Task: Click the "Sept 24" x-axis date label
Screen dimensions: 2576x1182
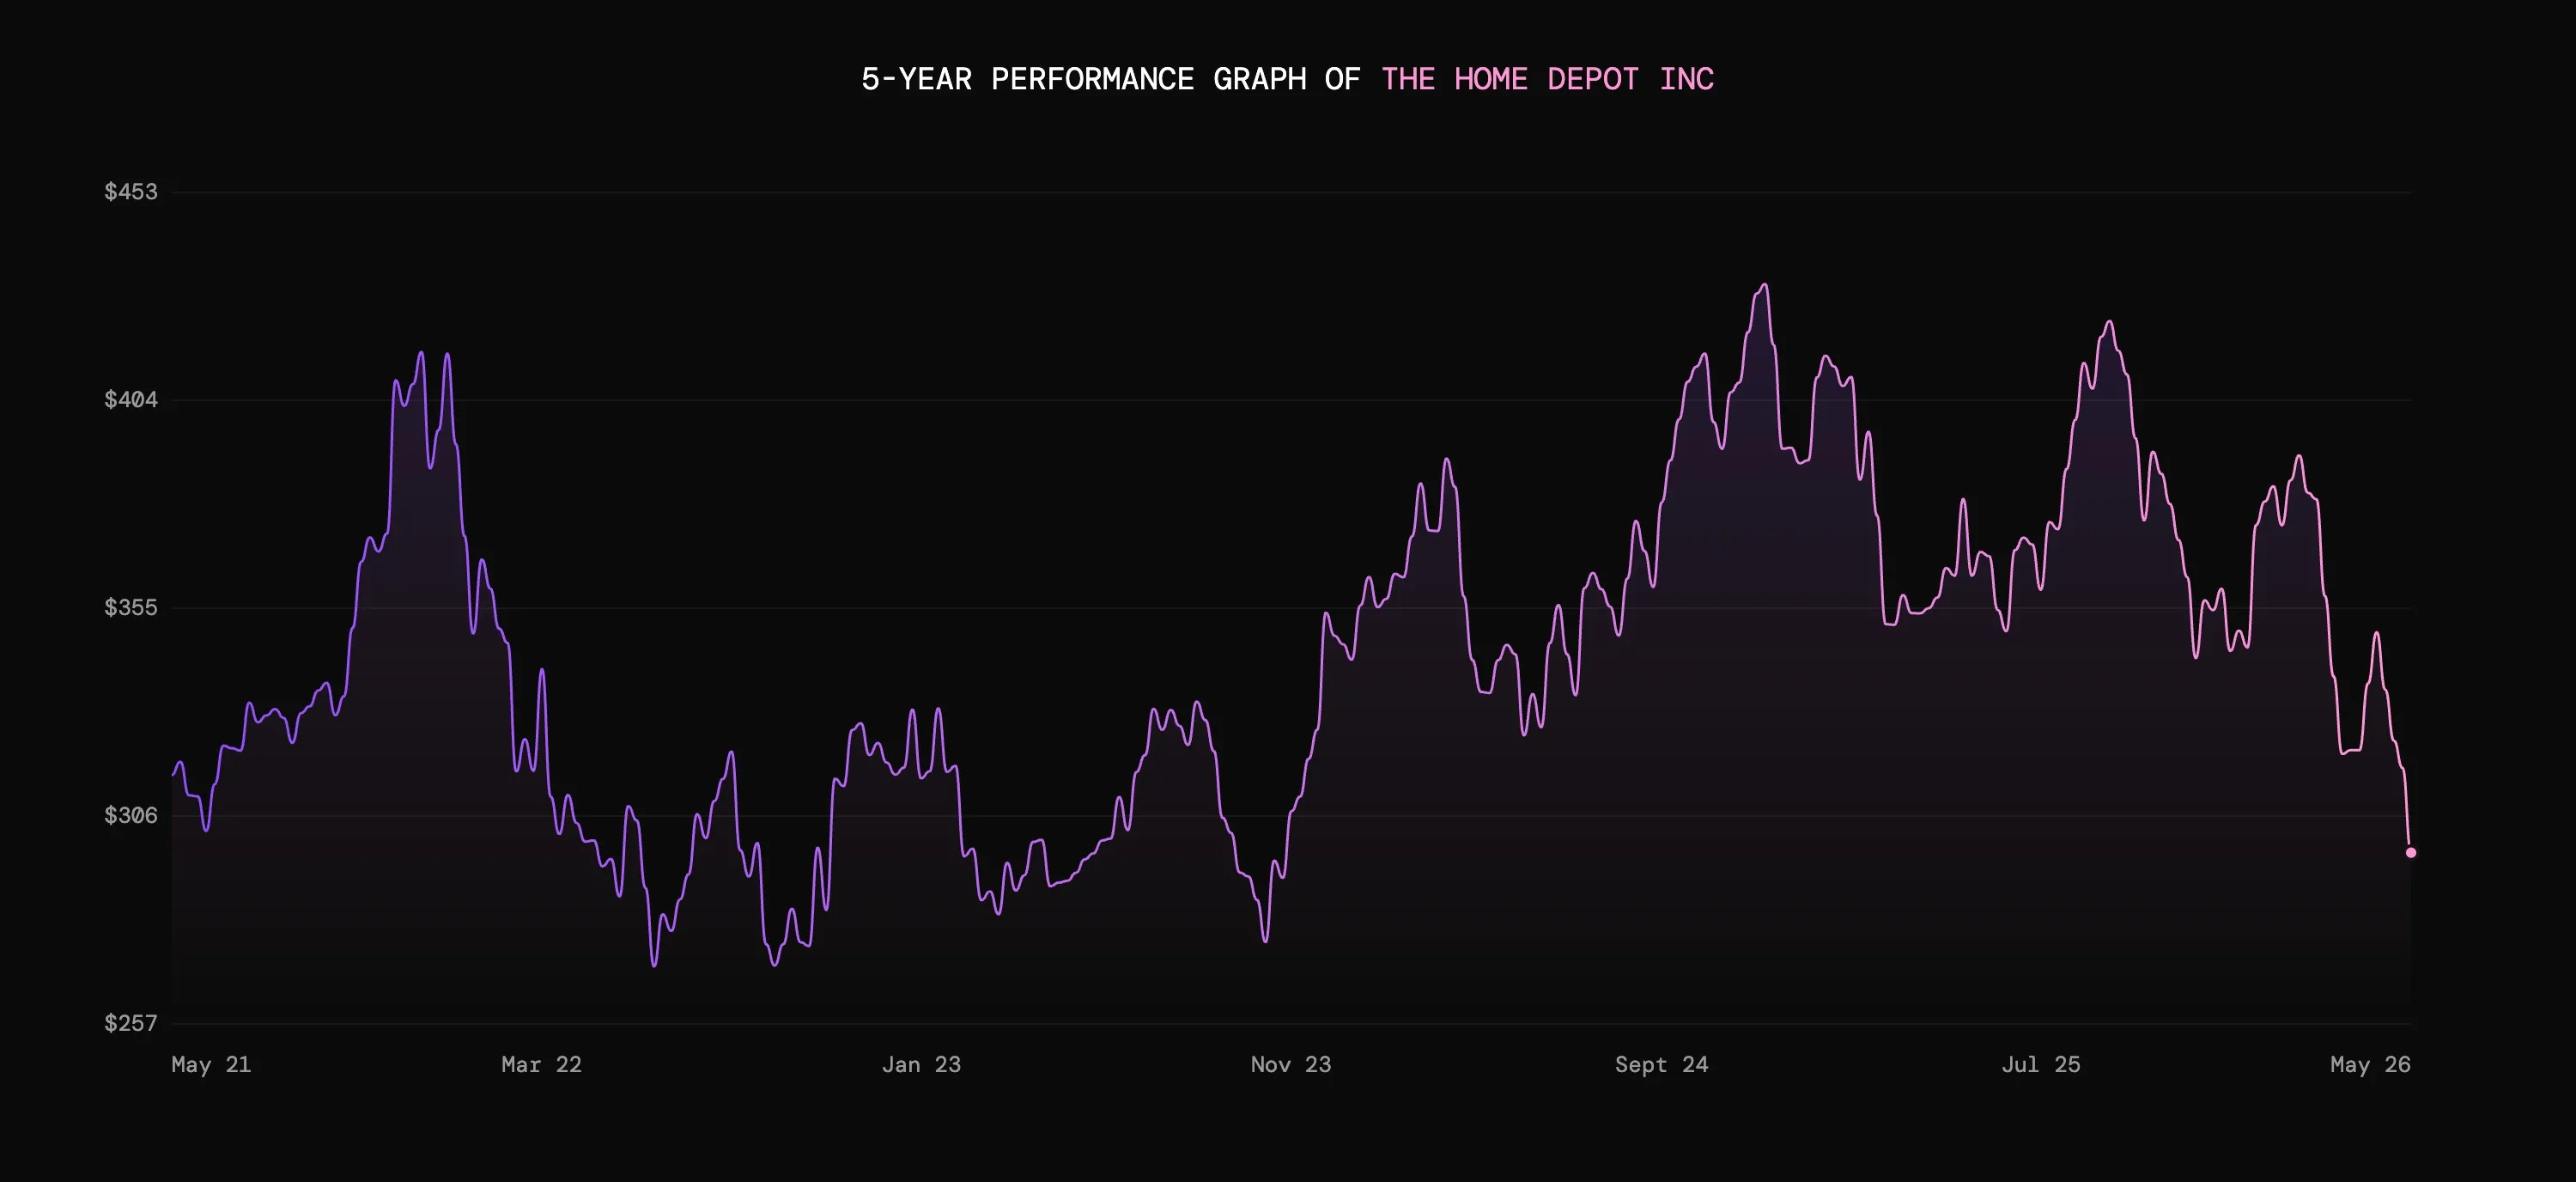Action: click(1662, 1065)
